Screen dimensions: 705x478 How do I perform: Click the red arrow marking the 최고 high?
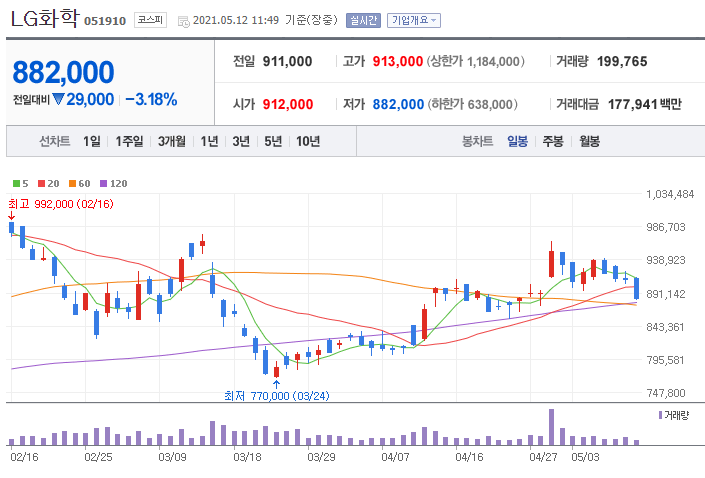tap(11, 216)
